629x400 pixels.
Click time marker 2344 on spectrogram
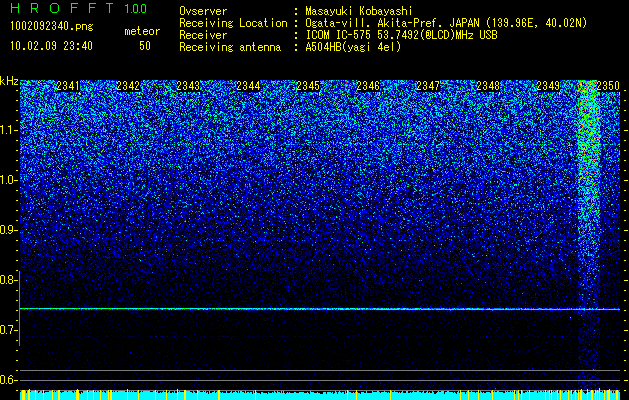[248, 85]
